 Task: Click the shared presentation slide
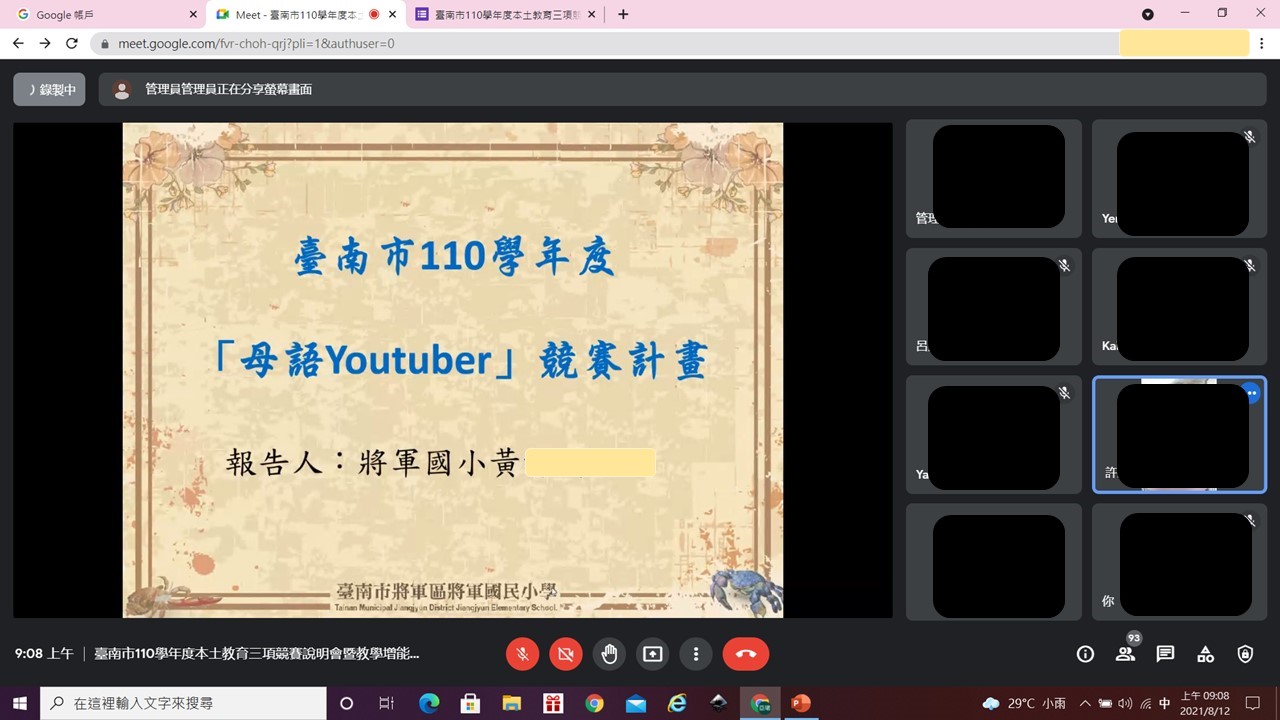click(x=452, y=370)
